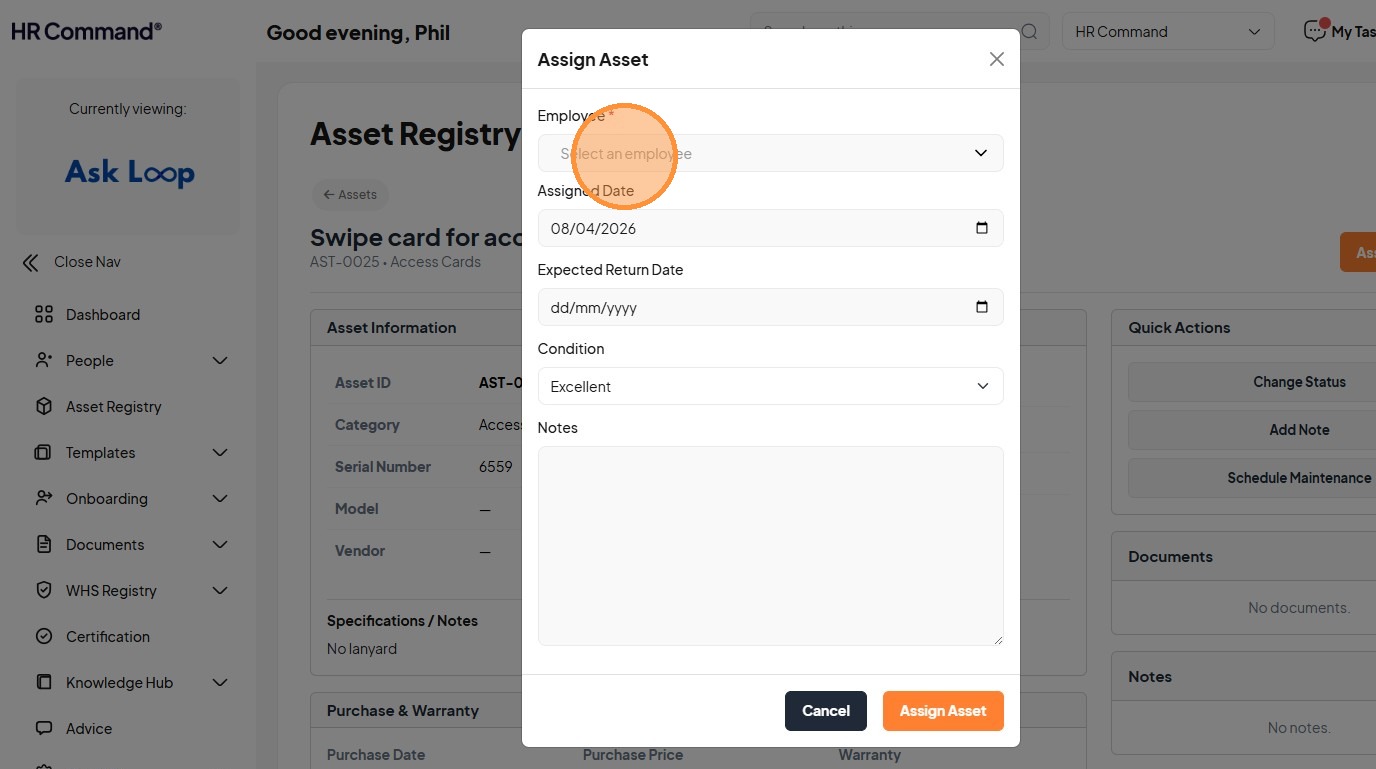This screenshot has width=1376, height=769.
Task: Click the WHS Registry shield icon
Action: pyautogui.click(x=44, y=590)
